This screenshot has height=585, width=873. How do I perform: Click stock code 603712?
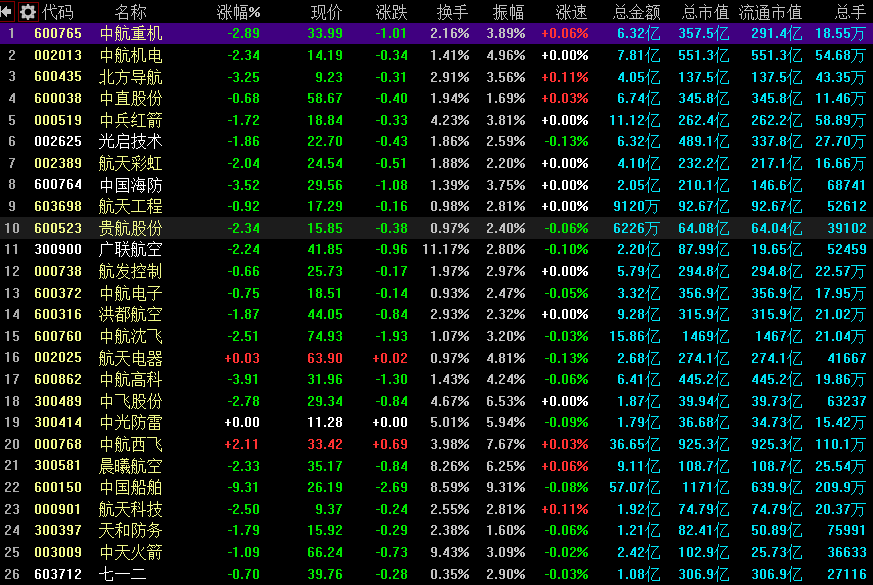point(58,574)
